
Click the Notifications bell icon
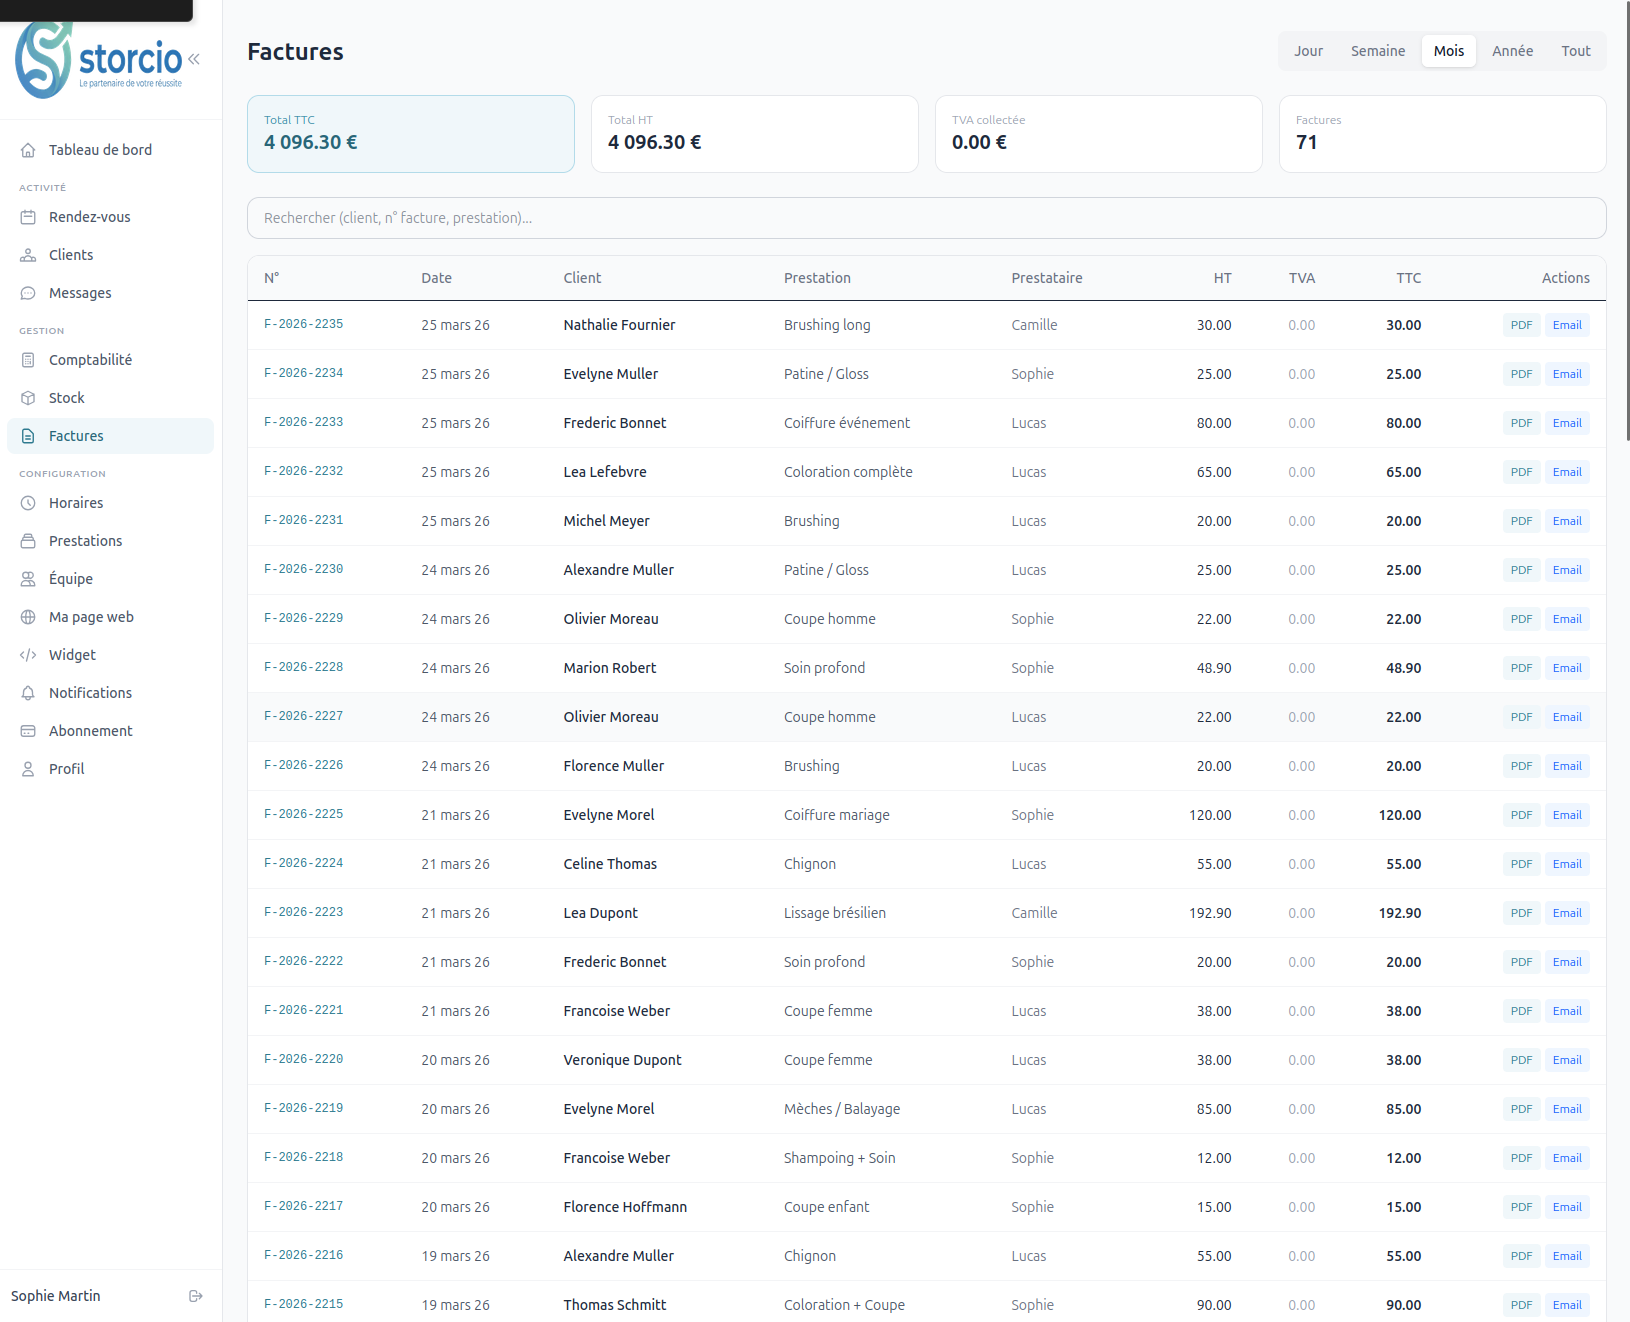coord(28,693)
